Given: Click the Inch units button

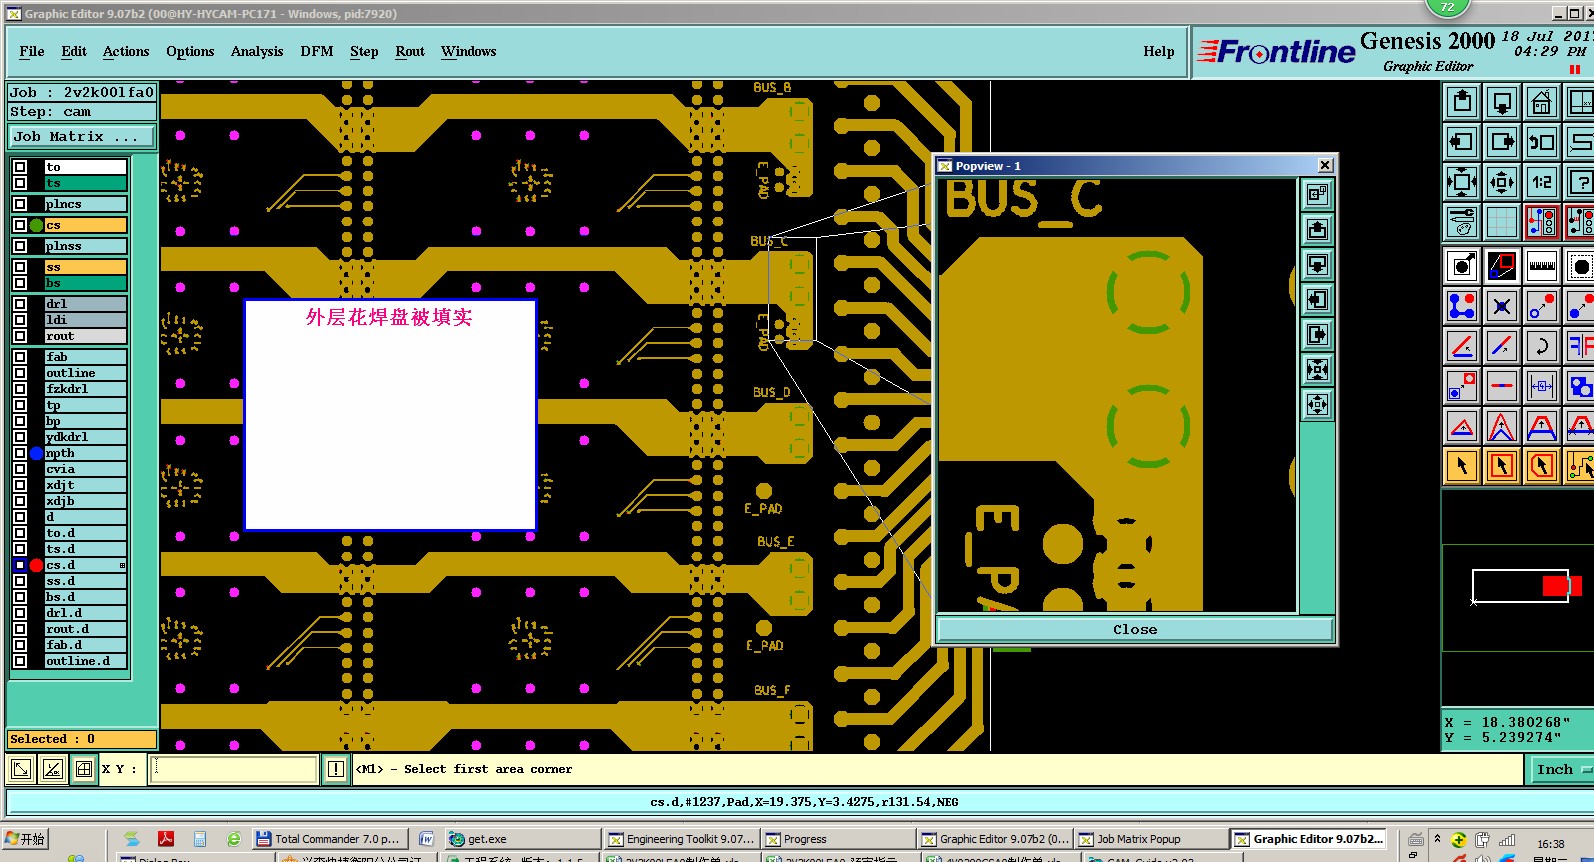Looking at the screenshot, I should (x=1560, y=769).
